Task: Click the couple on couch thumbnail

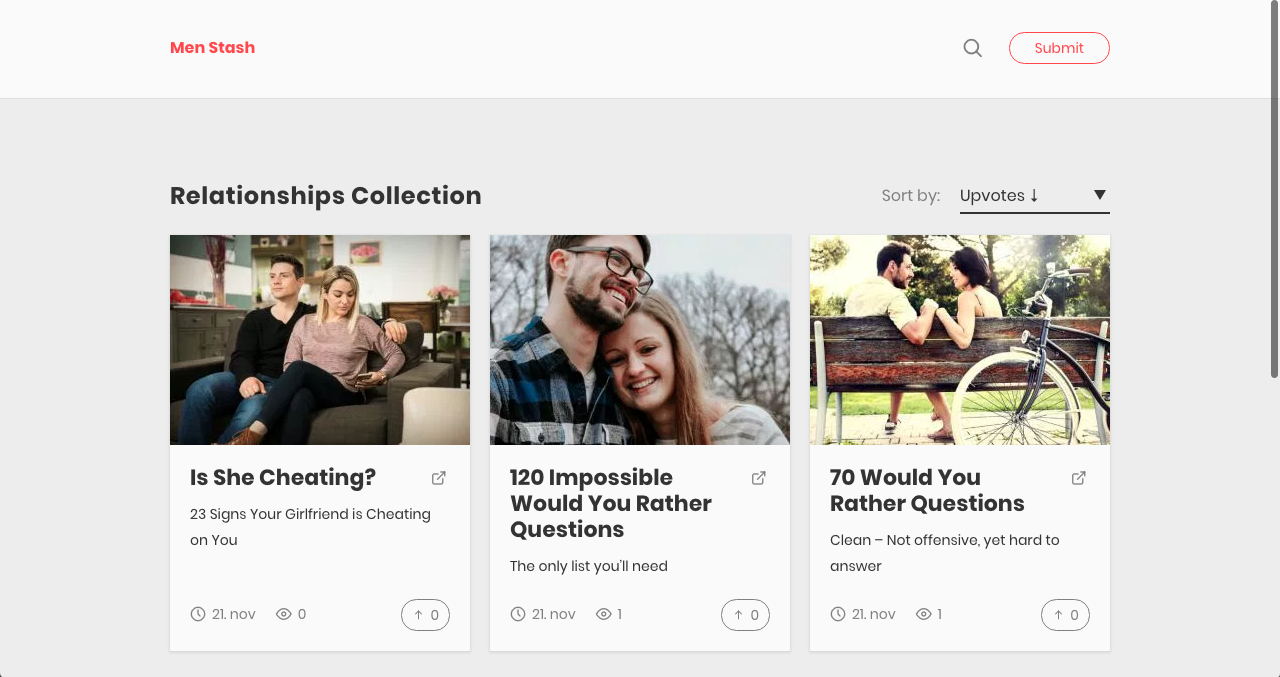Action: [x=320, y=340]
